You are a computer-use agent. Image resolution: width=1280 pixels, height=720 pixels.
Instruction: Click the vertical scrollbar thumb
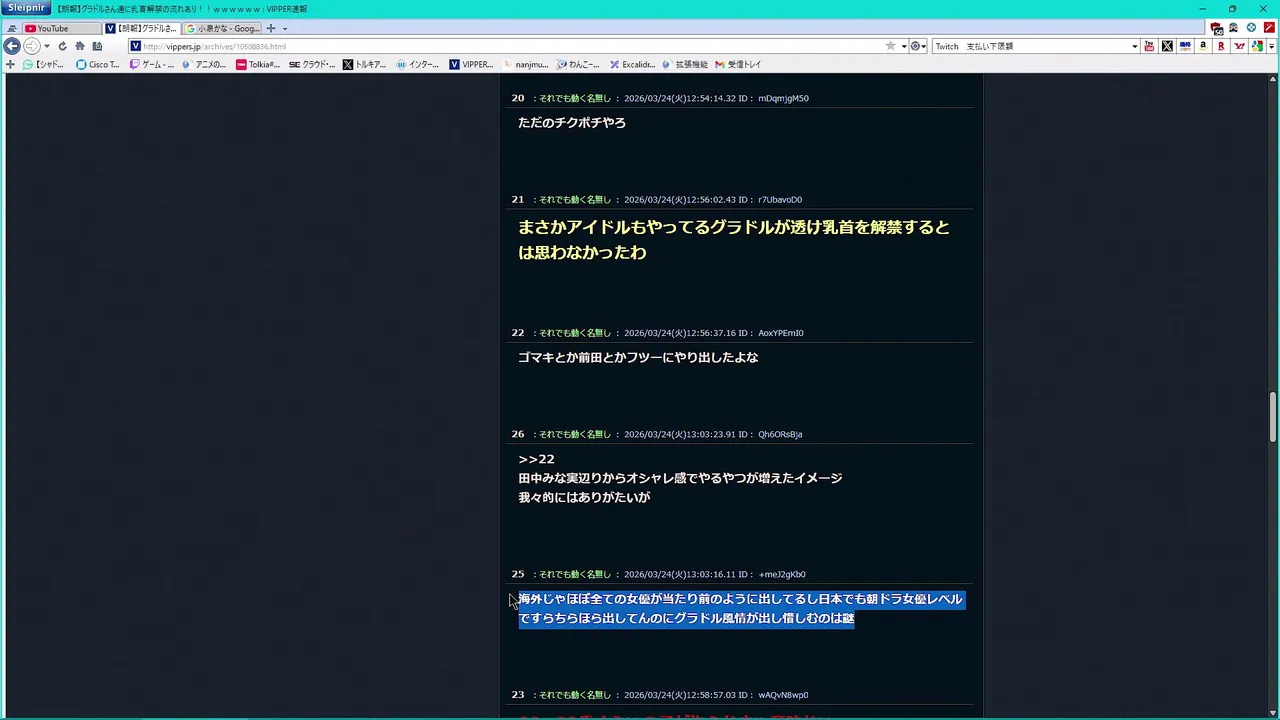coord(1273,417)
